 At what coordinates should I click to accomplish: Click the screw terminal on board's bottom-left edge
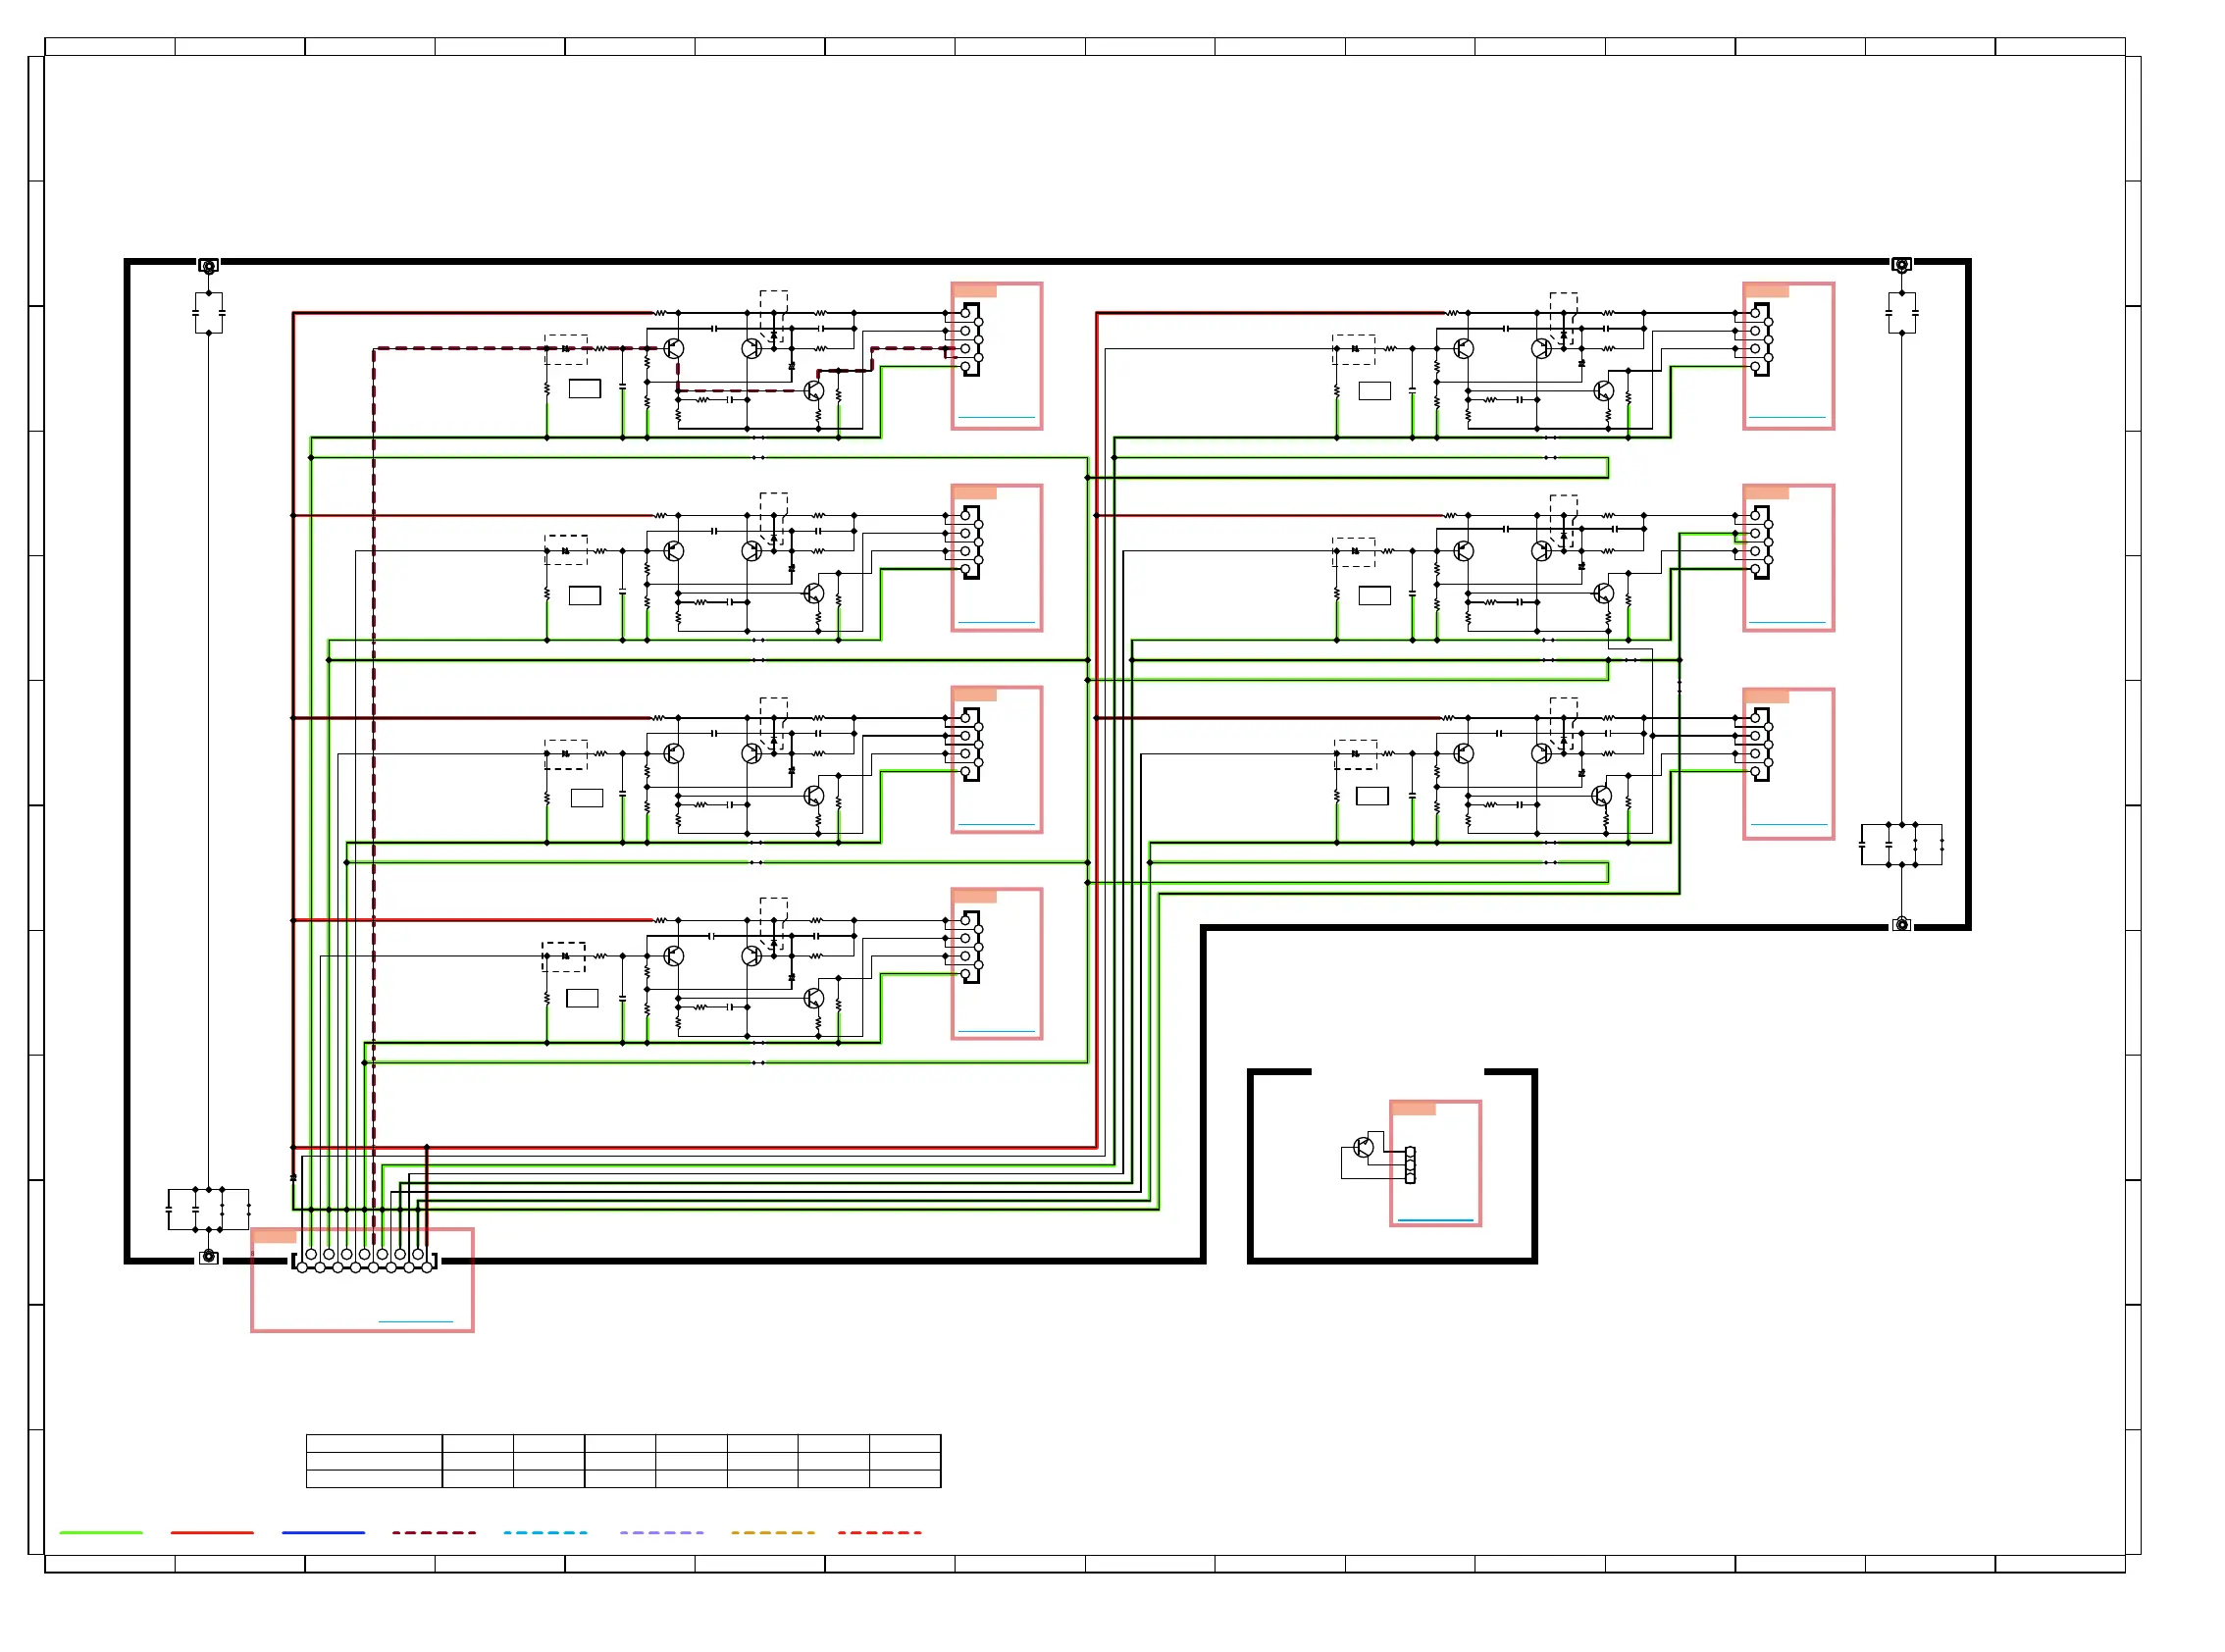click(208, 1256)
